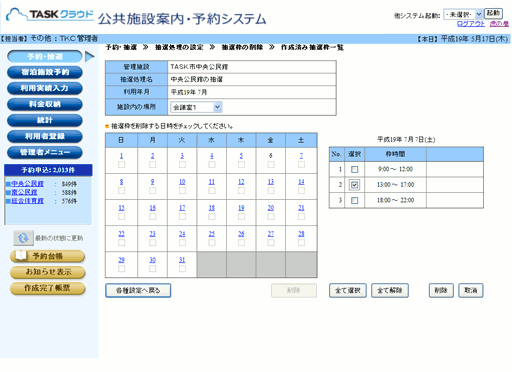Open the 施設内の場所 dropdown (会議室1)
The width and height of the screenshot is (512, 372).
coord(196,107)
